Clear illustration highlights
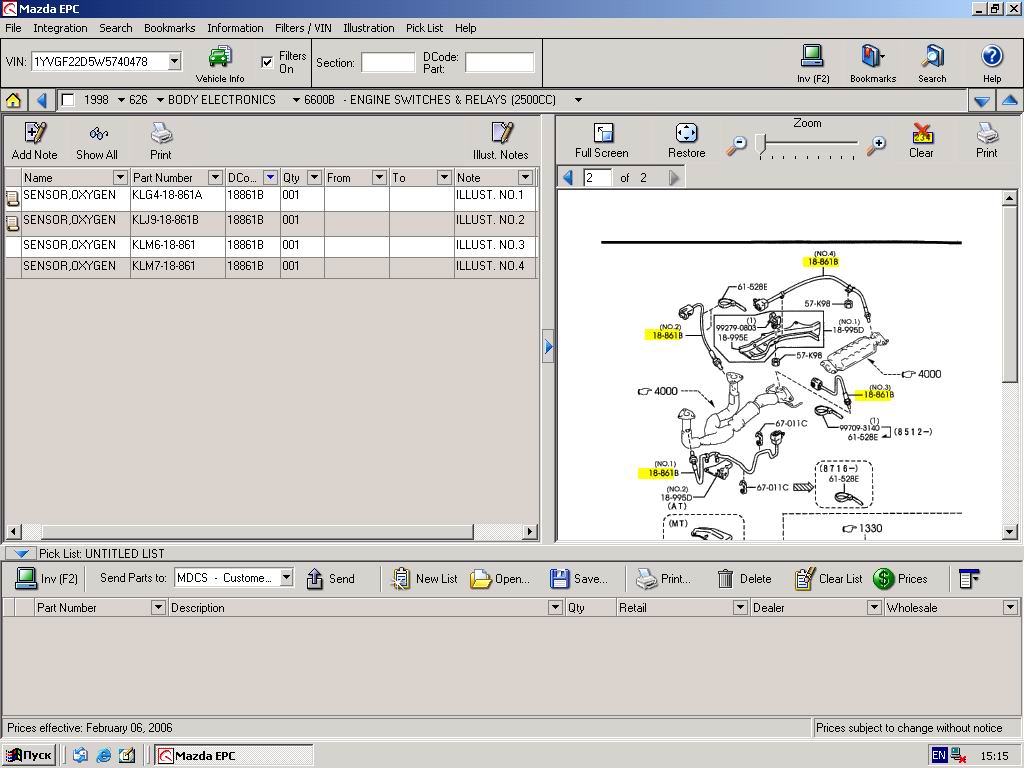The width and height of the screenshot is (1024, 768). (x=921, y=134)
